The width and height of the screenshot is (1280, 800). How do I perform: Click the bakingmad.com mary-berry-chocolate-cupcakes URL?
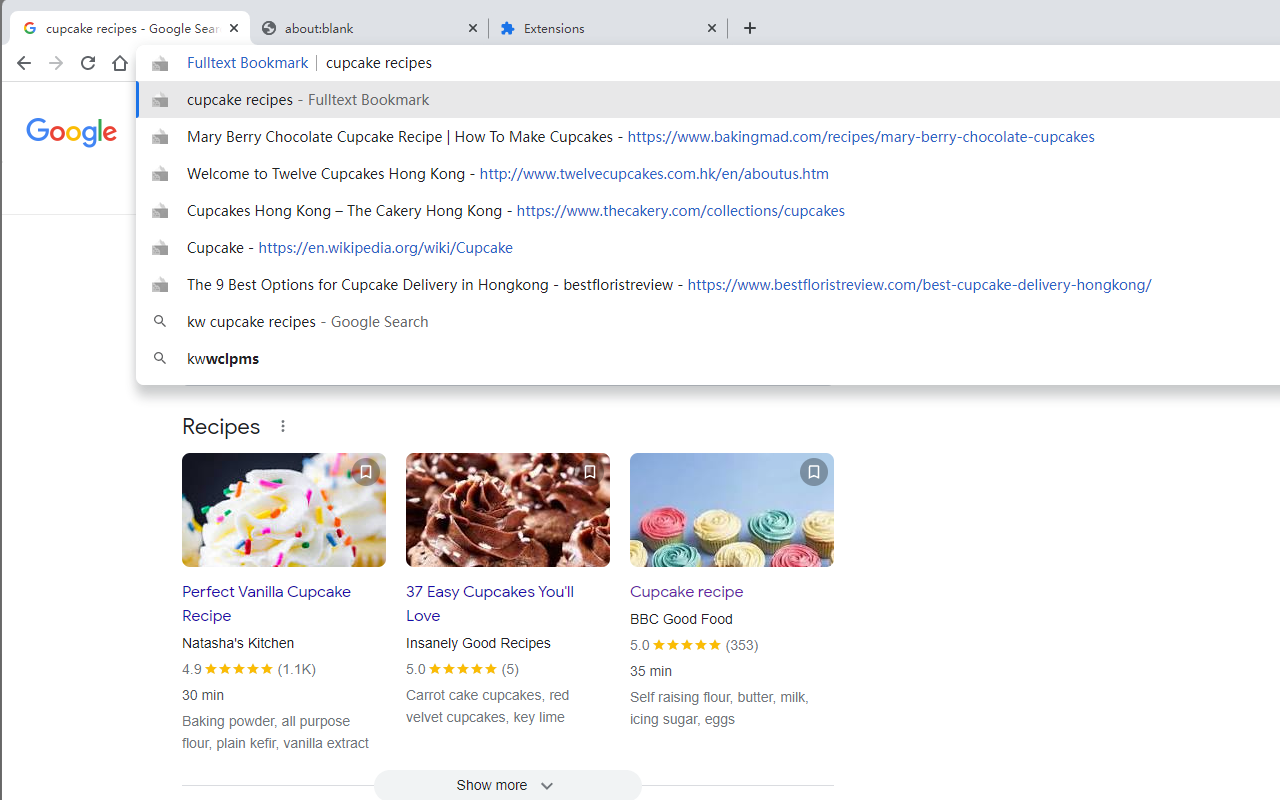click(x=861, y=137)
